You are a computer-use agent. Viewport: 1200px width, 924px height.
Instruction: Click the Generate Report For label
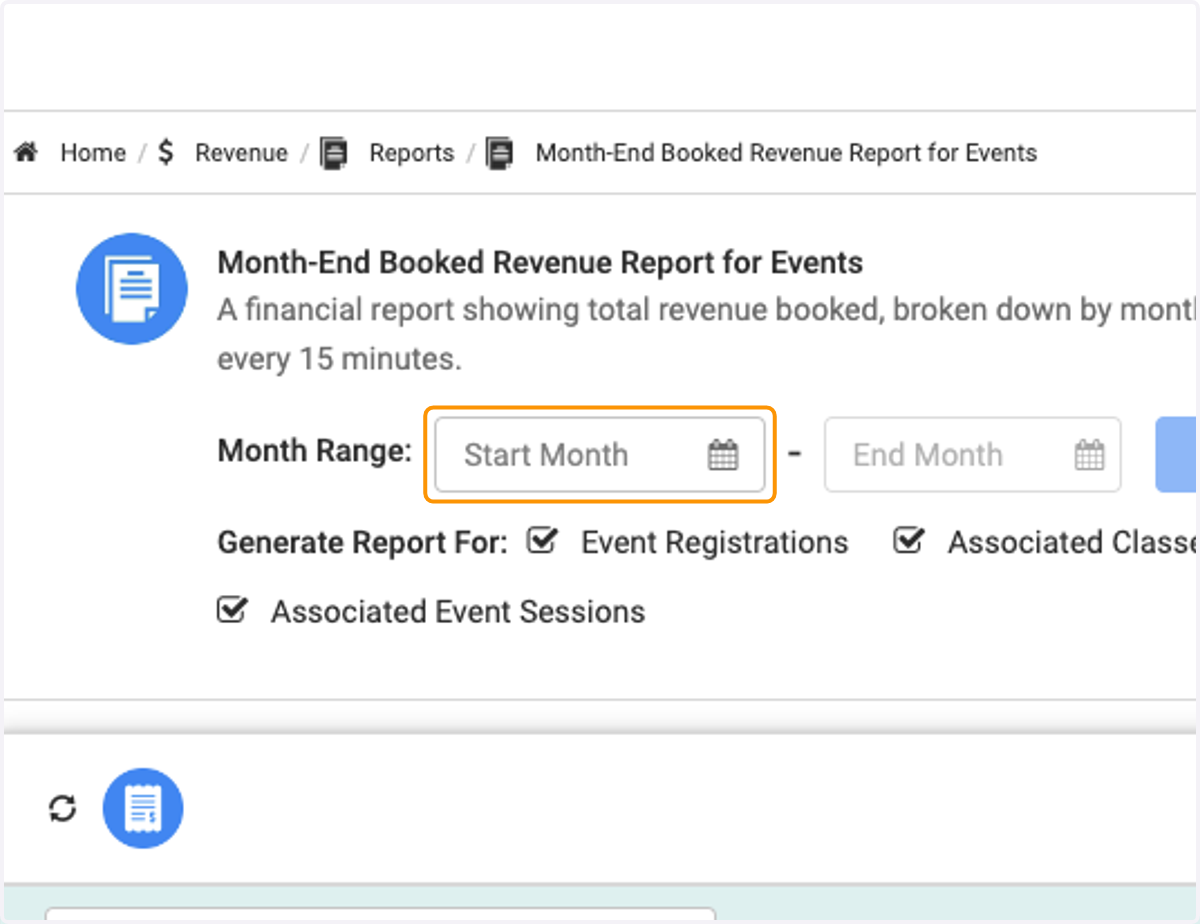(363, 542)
